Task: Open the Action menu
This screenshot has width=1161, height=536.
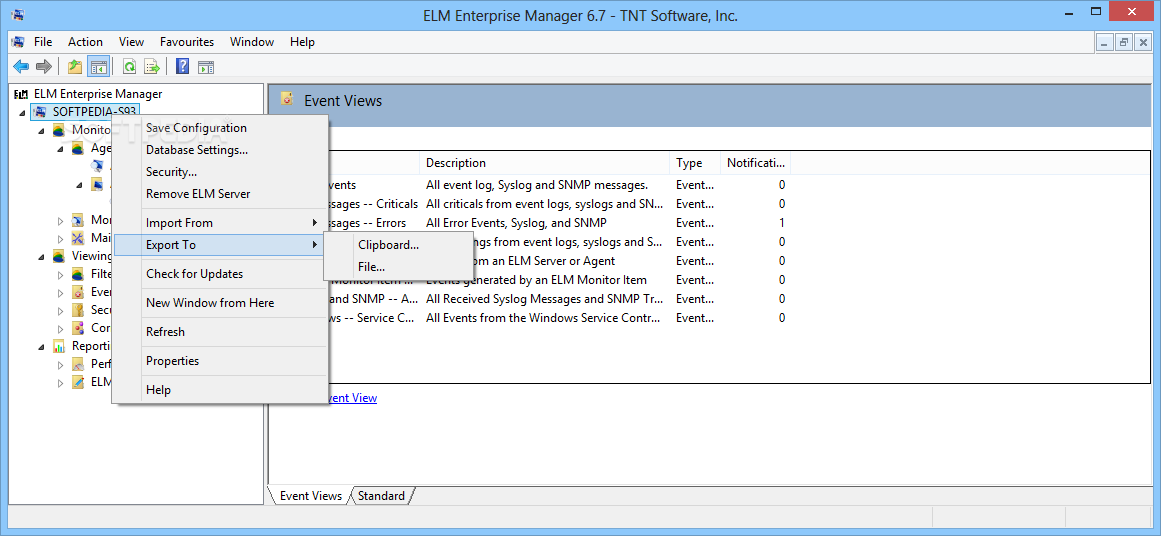Action: click(85, 41)
